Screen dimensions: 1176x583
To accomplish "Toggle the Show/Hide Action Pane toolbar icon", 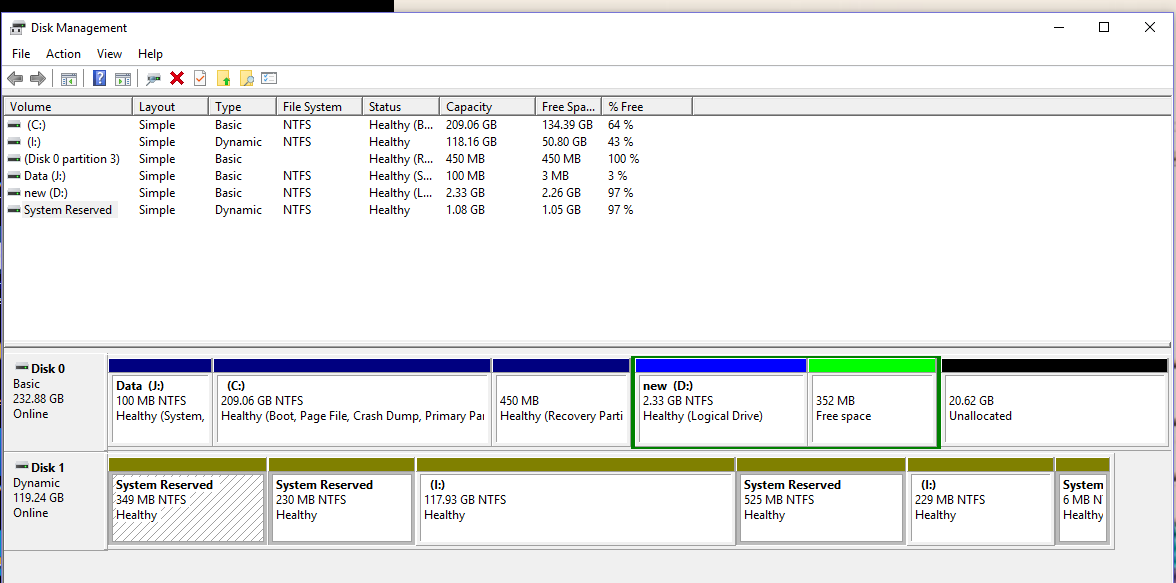I will [x=123, y=78].
